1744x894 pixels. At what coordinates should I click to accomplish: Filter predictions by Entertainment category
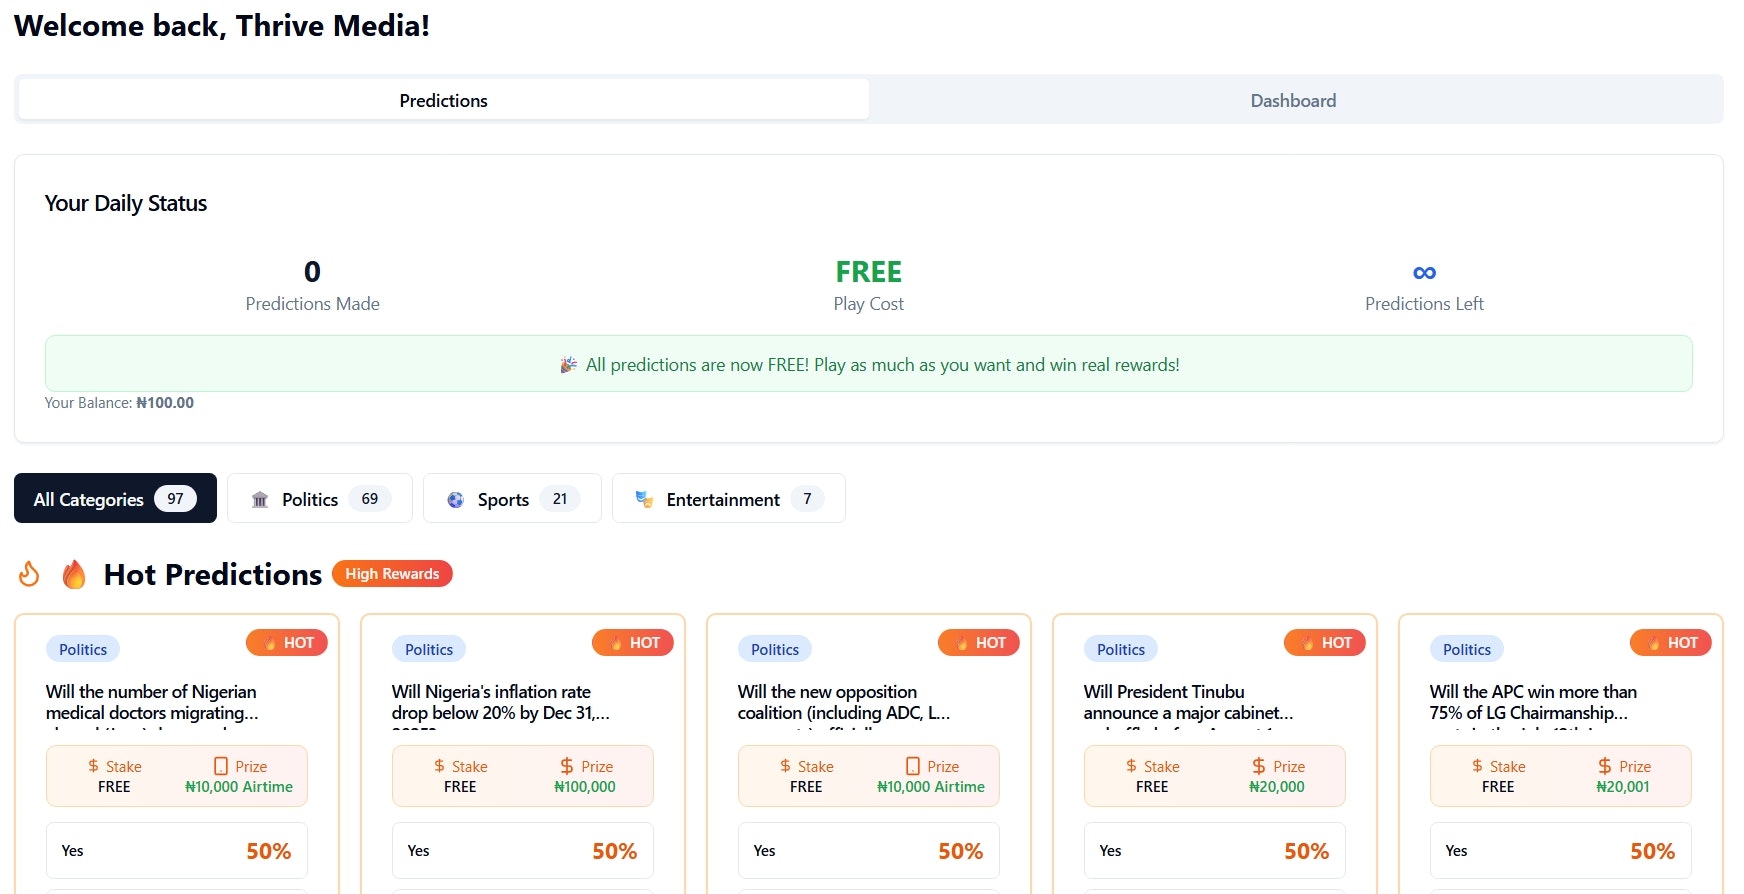728,498
